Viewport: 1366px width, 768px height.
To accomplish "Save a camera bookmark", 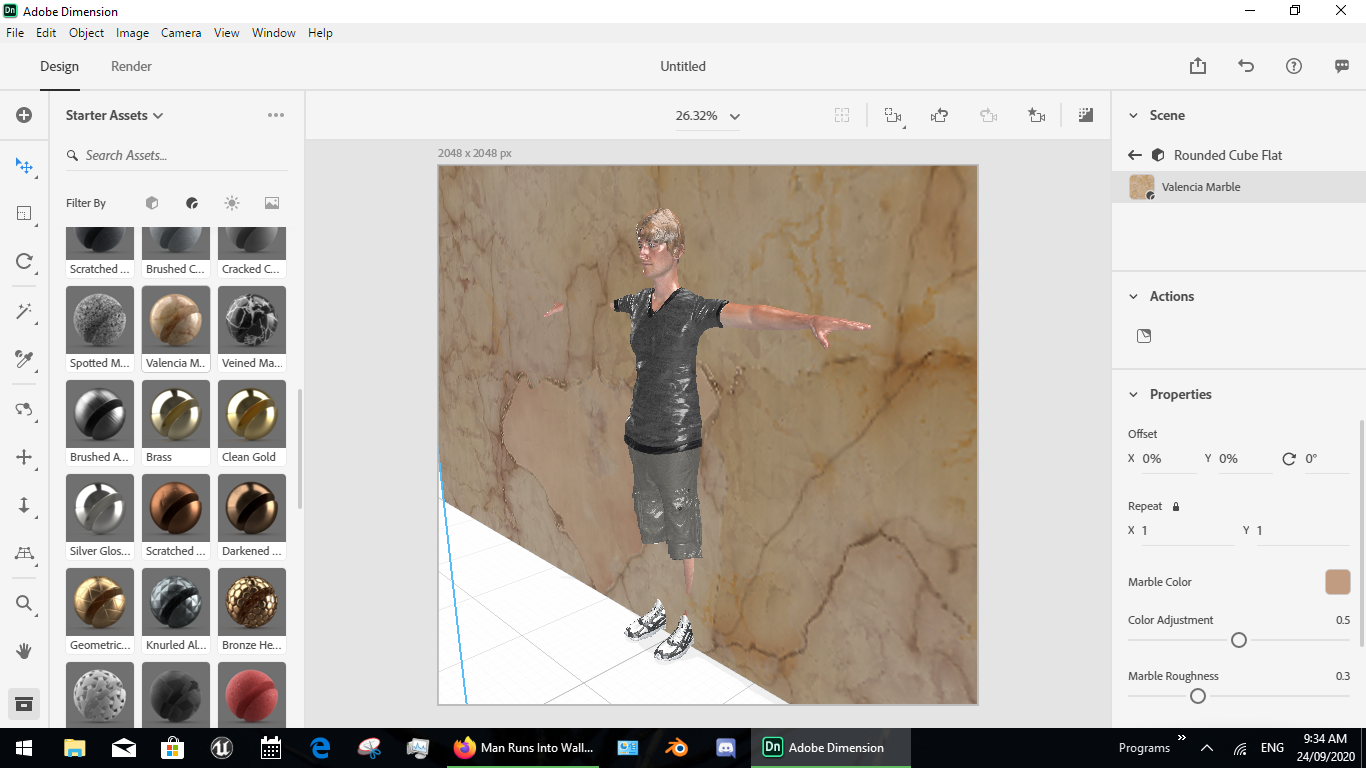I will click(1036, 115).
